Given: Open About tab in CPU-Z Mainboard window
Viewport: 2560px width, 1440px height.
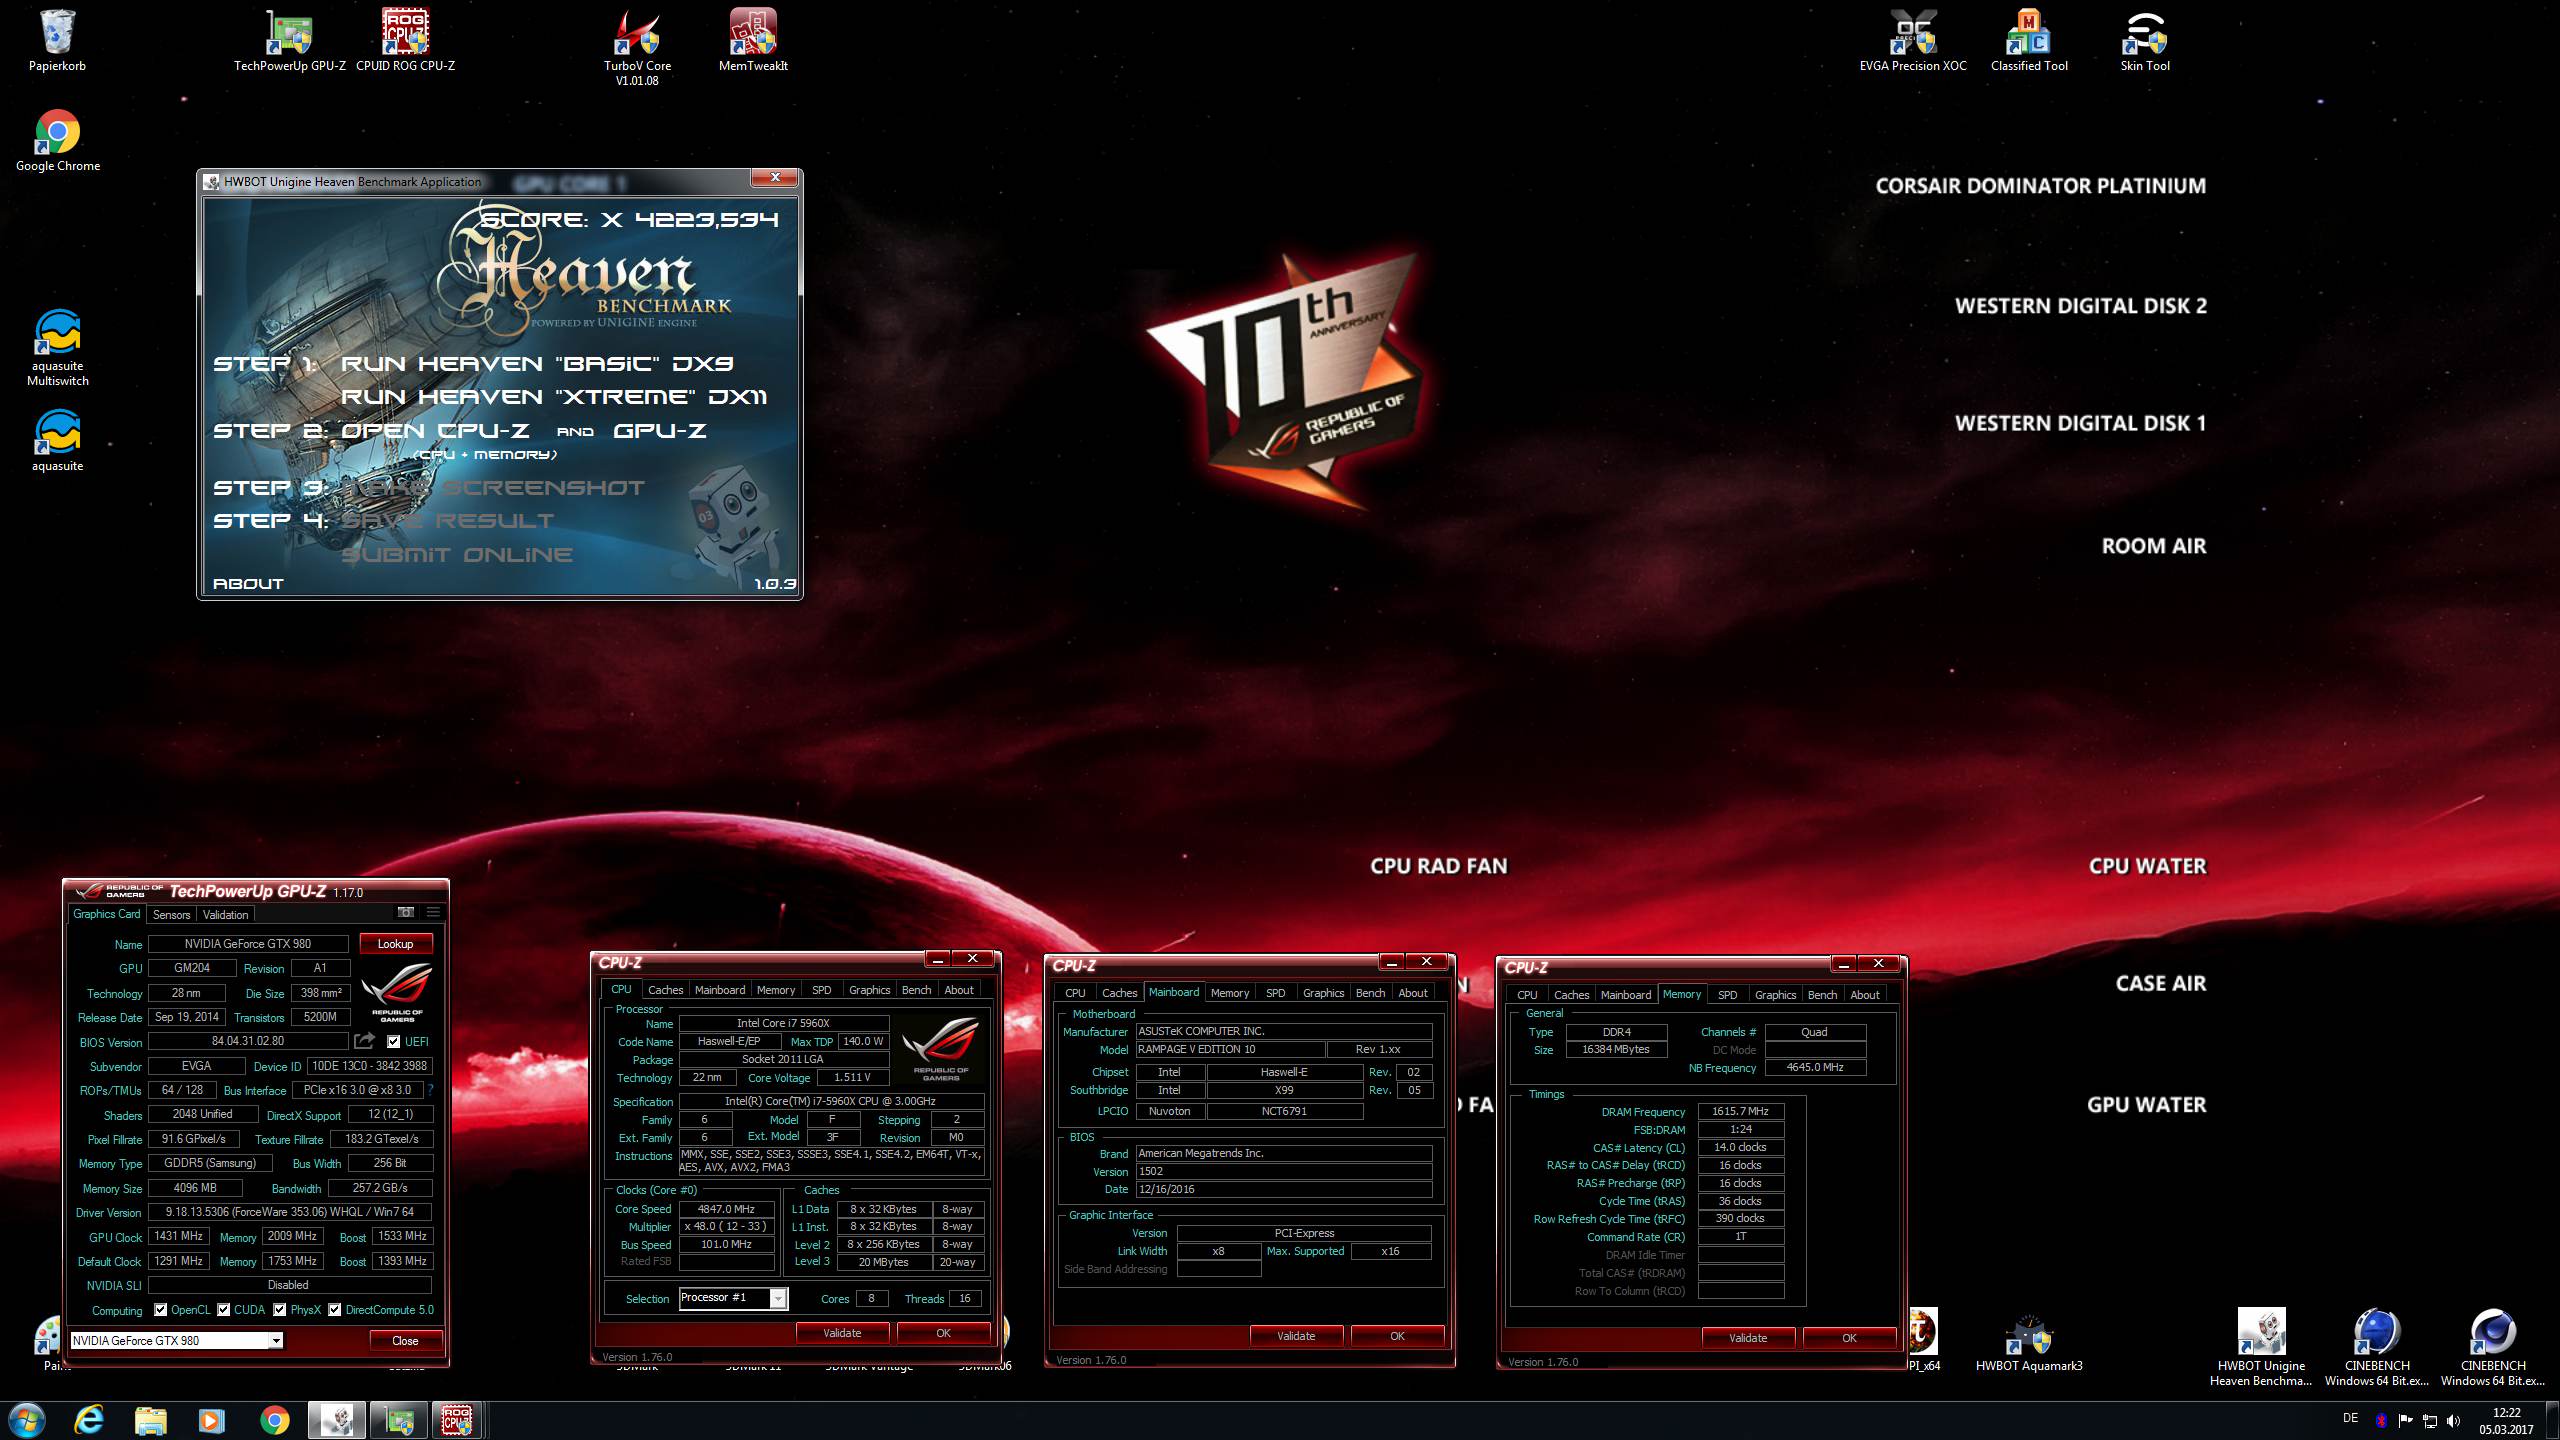Looking at the screenshot, I should [1412, 993].
